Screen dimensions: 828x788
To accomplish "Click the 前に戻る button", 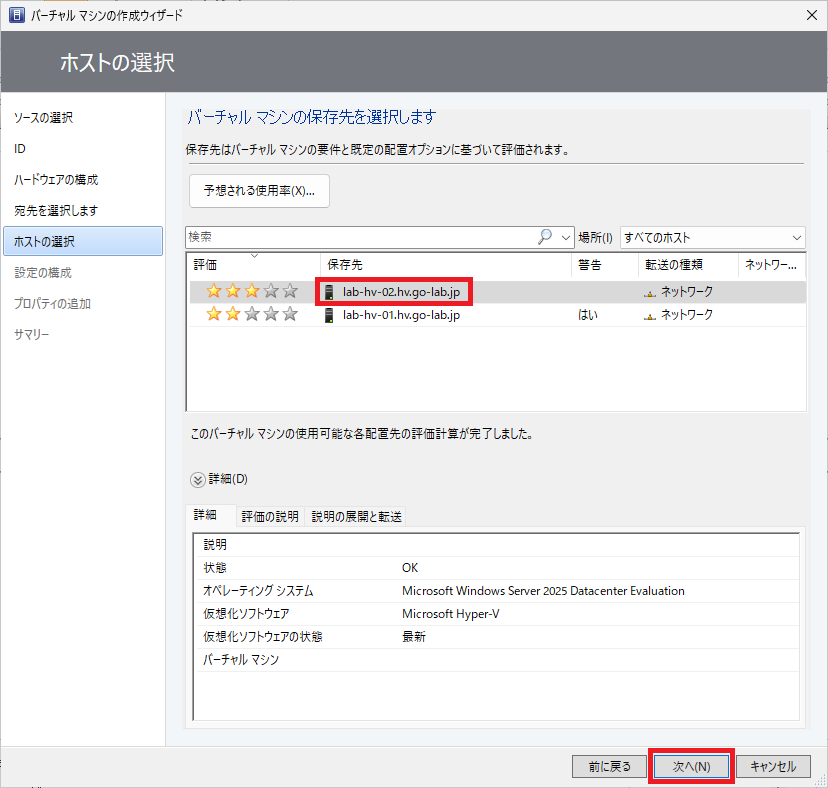I will click(609, 766).
